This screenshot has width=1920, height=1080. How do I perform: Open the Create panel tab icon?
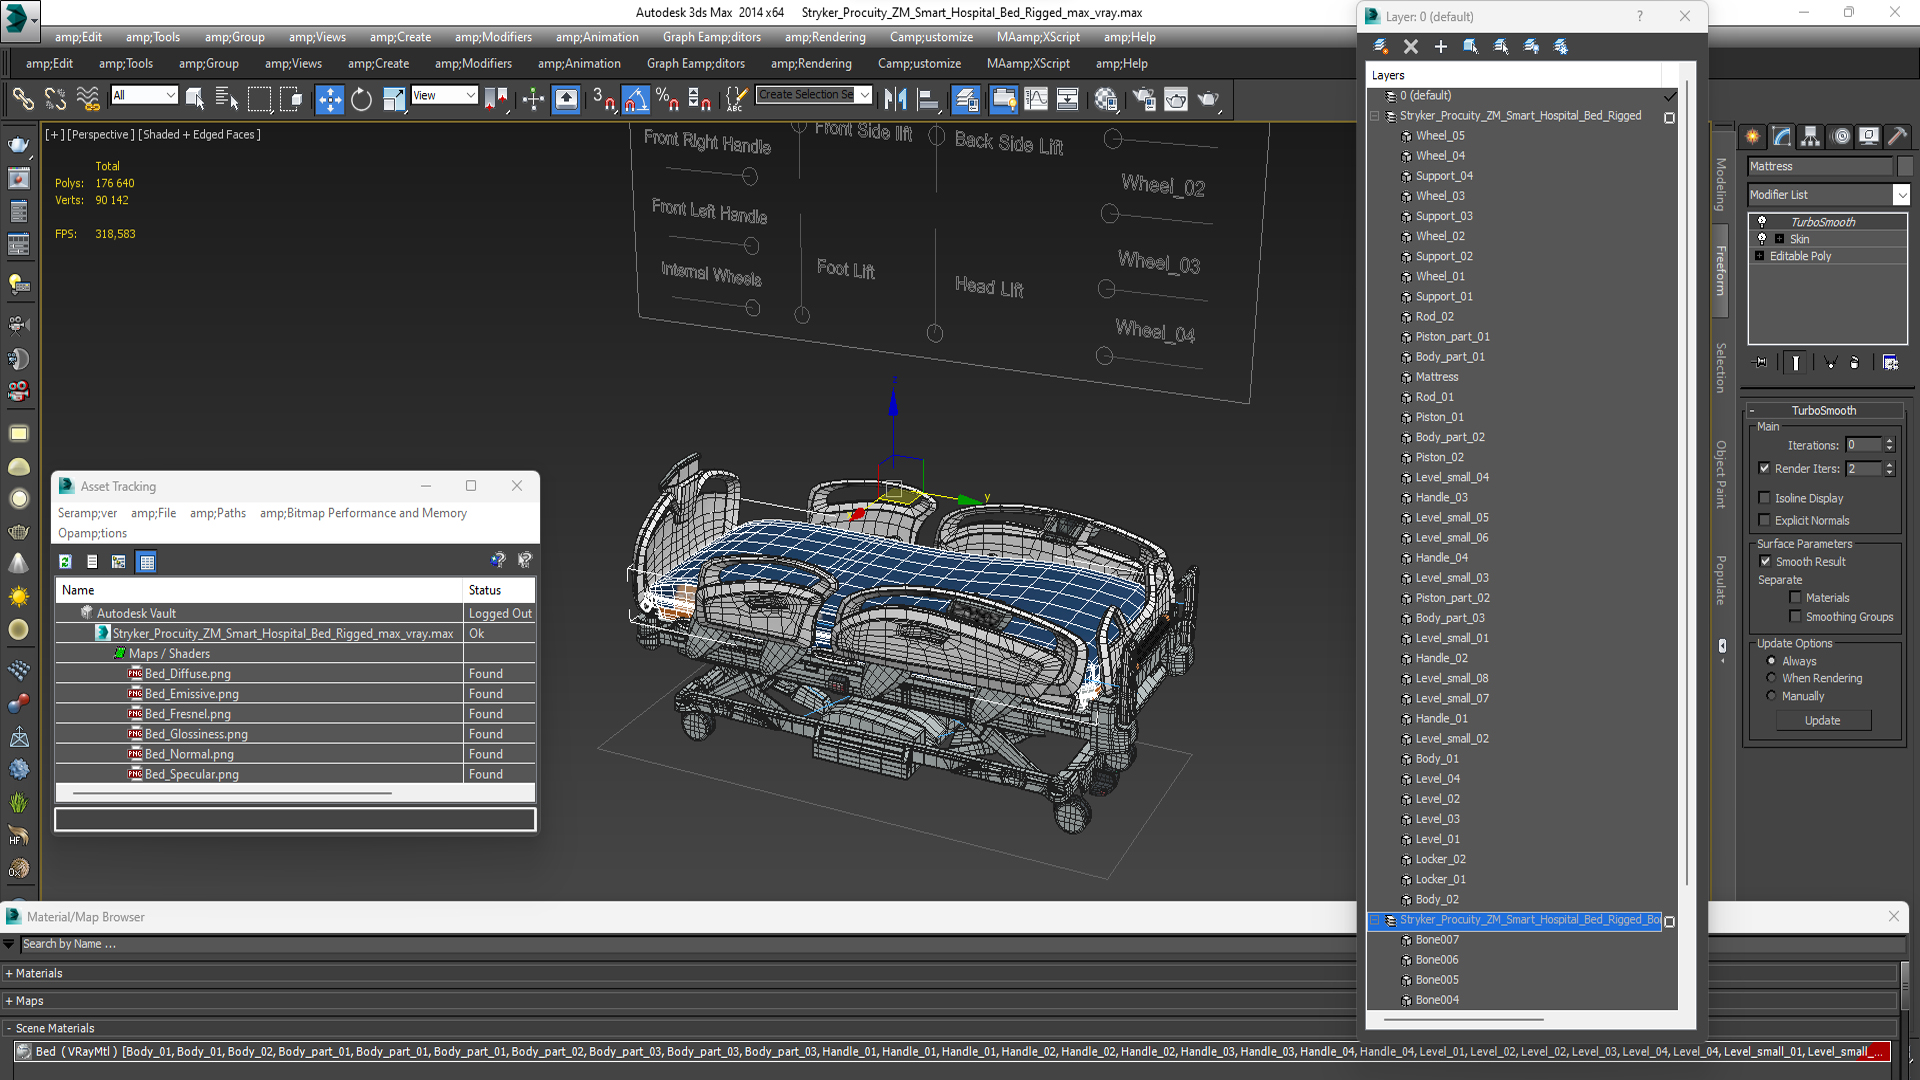1753,136
